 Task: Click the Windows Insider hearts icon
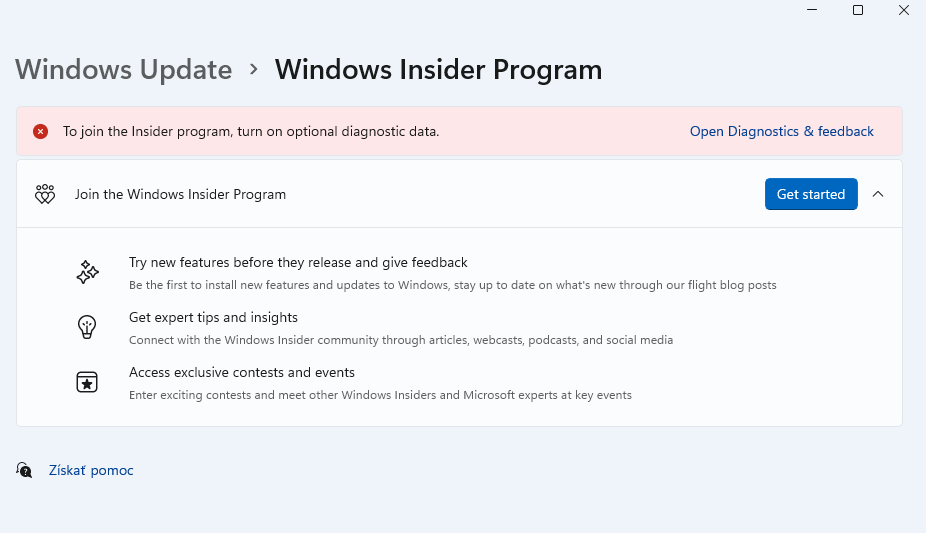coord(45,194)
